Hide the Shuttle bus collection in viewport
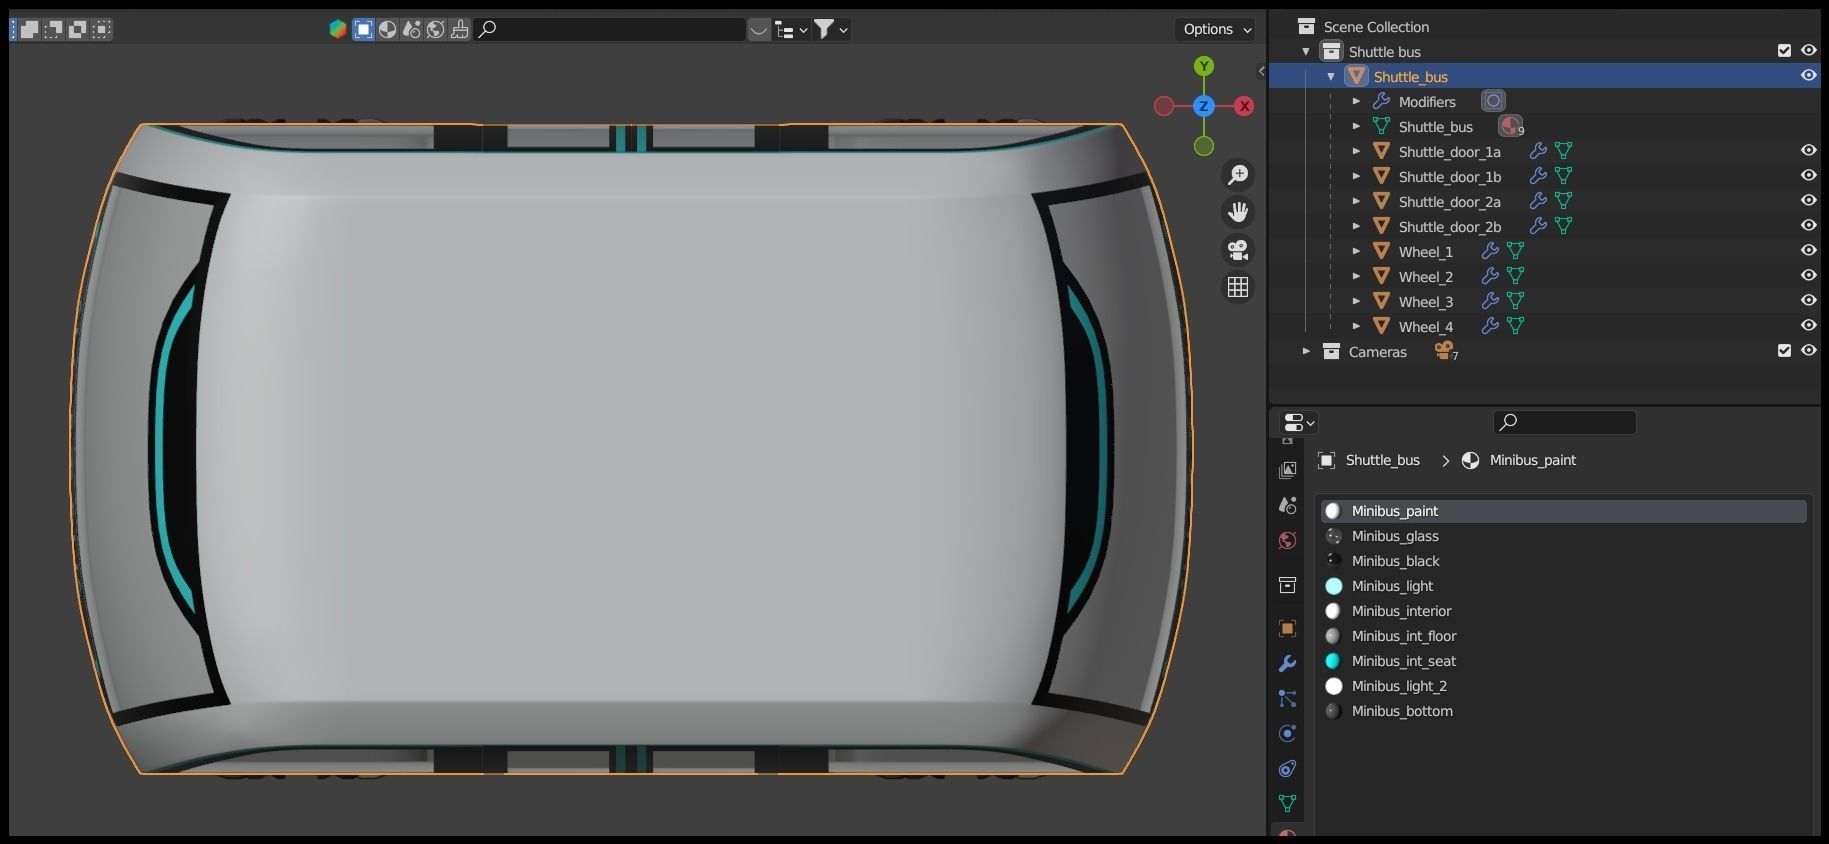Viewport: 1829px width, 844px height. (1808, 50)
